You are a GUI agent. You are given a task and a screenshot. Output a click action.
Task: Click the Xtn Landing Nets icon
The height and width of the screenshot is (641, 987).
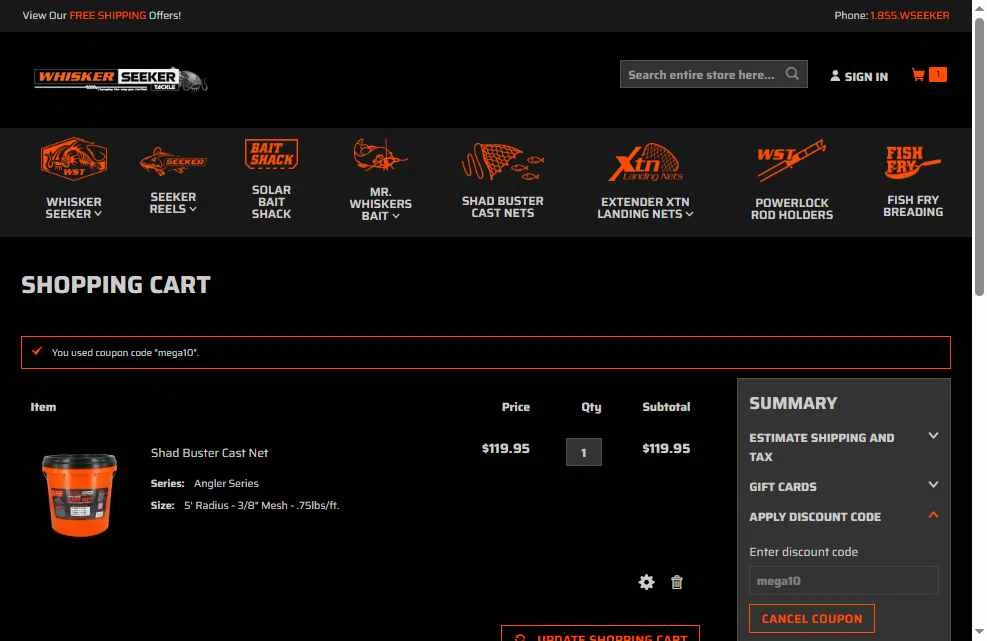[645, 162]
